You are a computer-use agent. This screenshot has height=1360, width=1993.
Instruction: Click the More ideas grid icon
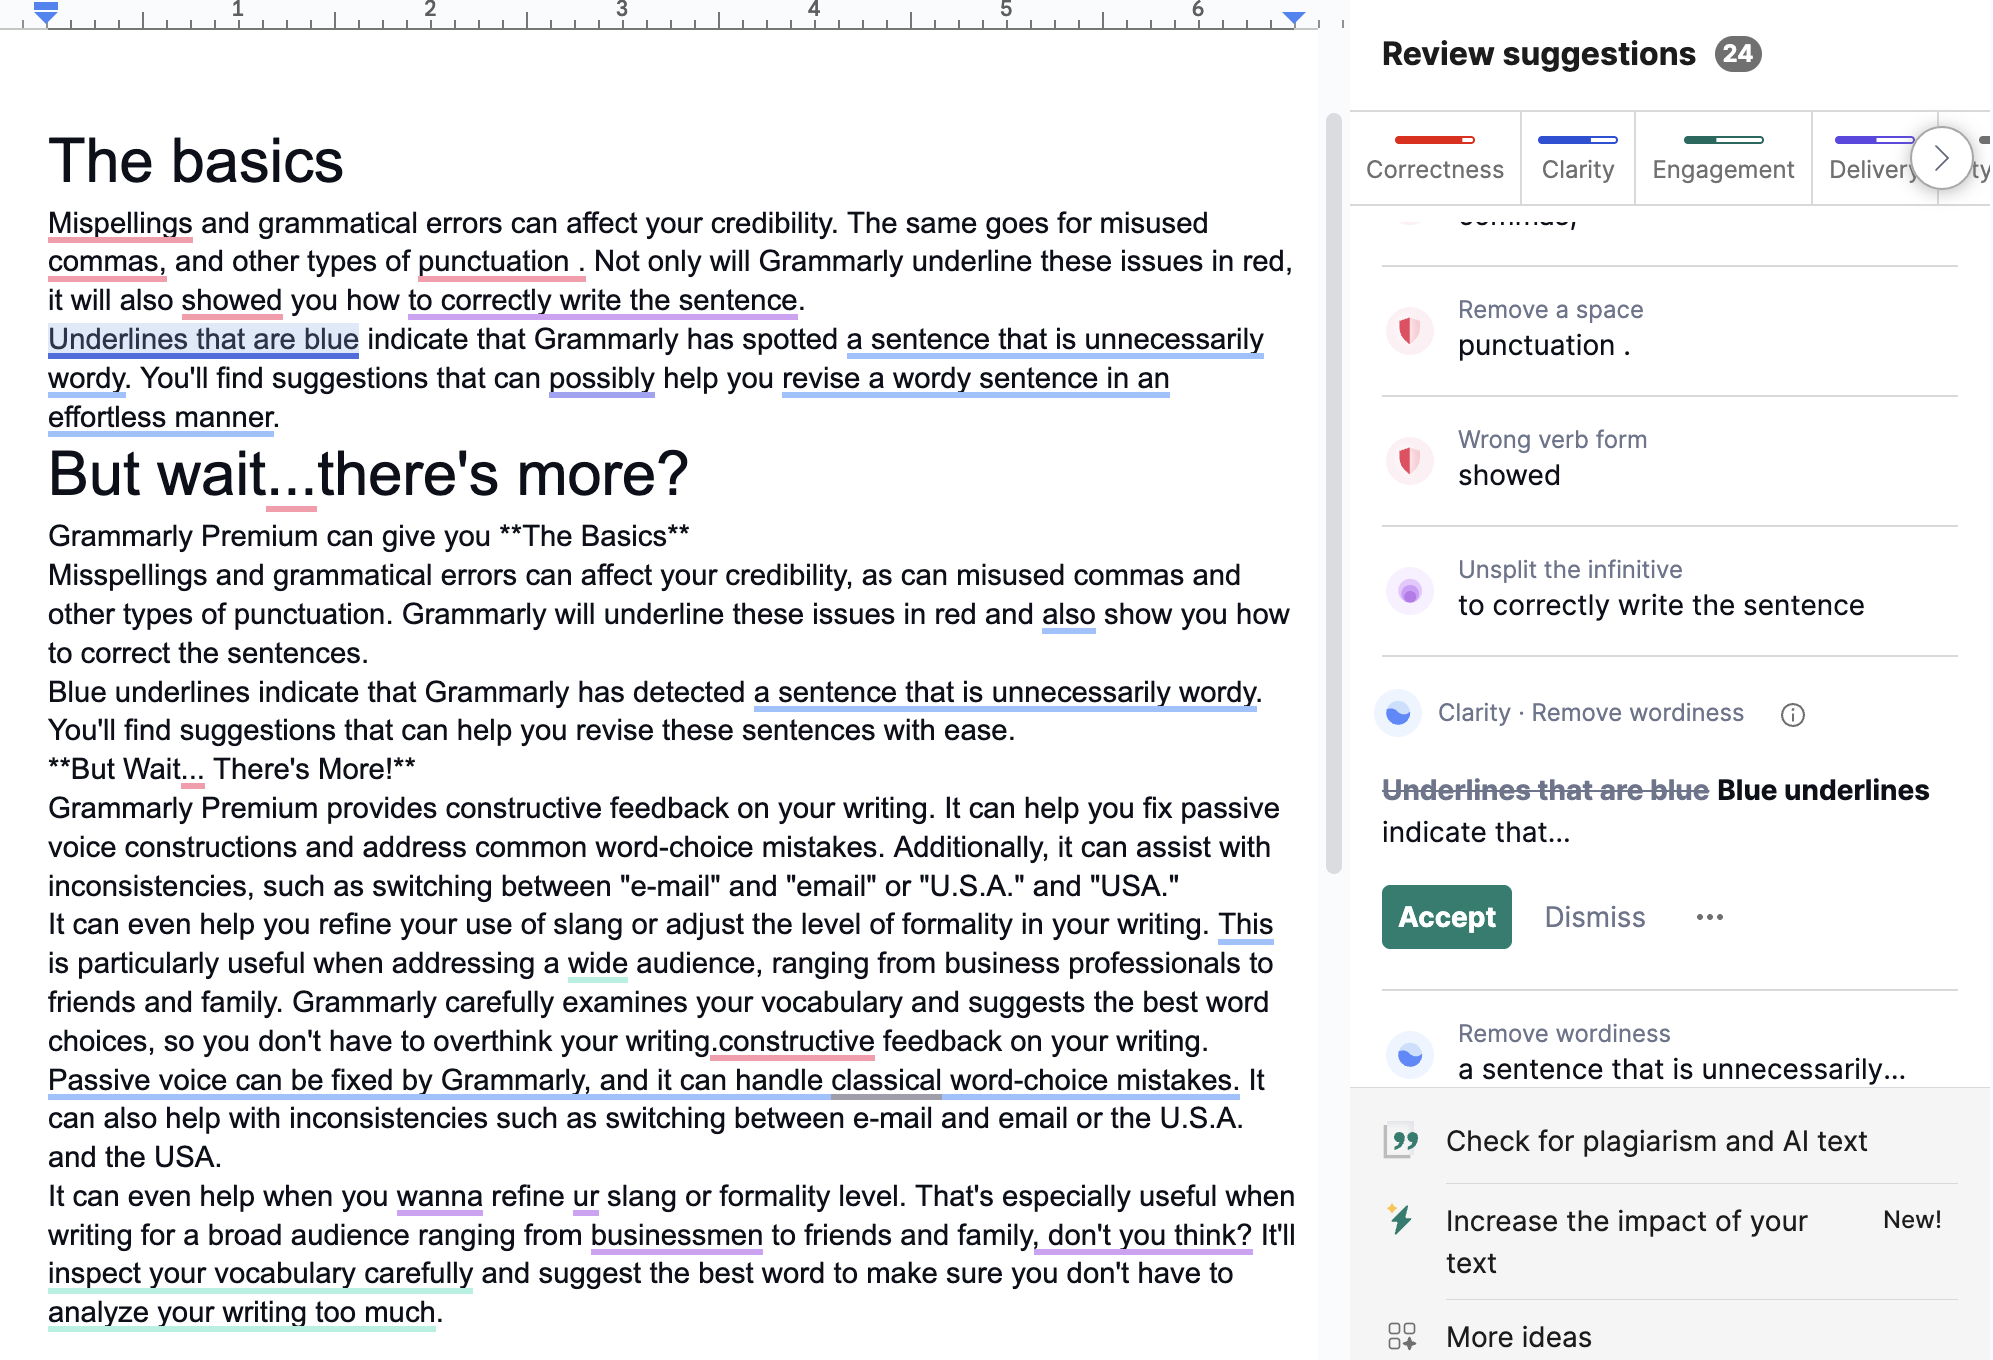click(1402, 1335)
